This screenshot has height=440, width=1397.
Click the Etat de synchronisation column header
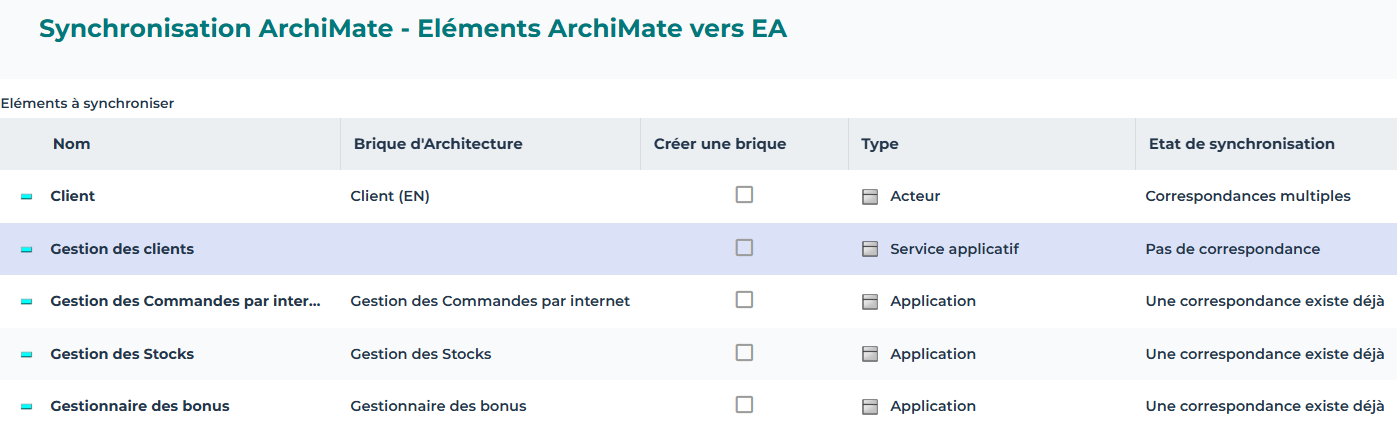click(x=1241, y=144)
